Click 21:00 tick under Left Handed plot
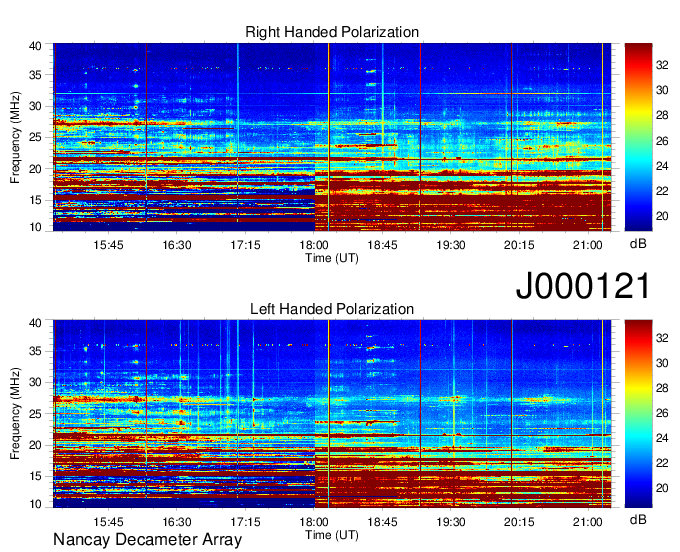680x552 pixels. coord(588,522)
